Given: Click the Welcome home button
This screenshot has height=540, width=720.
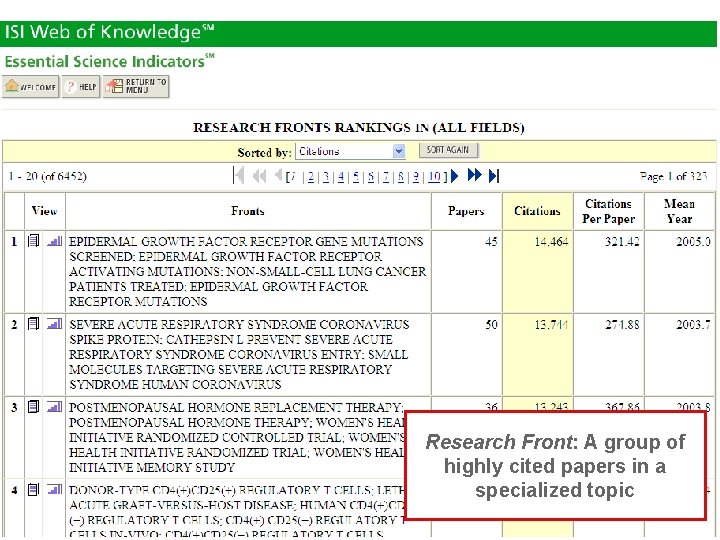Looking at the screenshot, I should pyautogui.click(x=30, y=87).
